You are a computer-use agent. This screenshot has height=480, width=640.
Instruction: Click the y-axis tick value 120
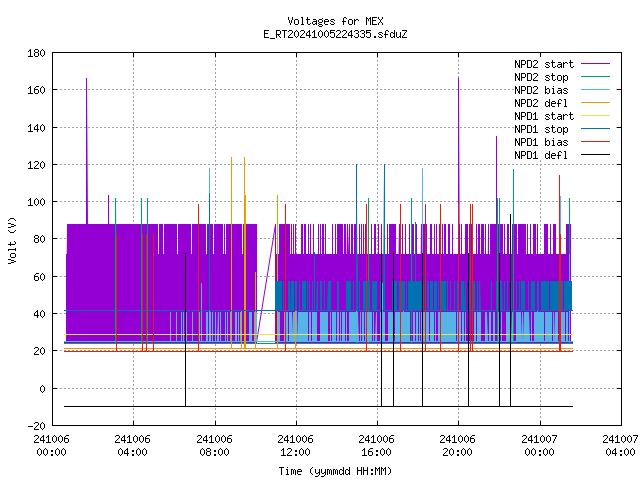(36, 165)
